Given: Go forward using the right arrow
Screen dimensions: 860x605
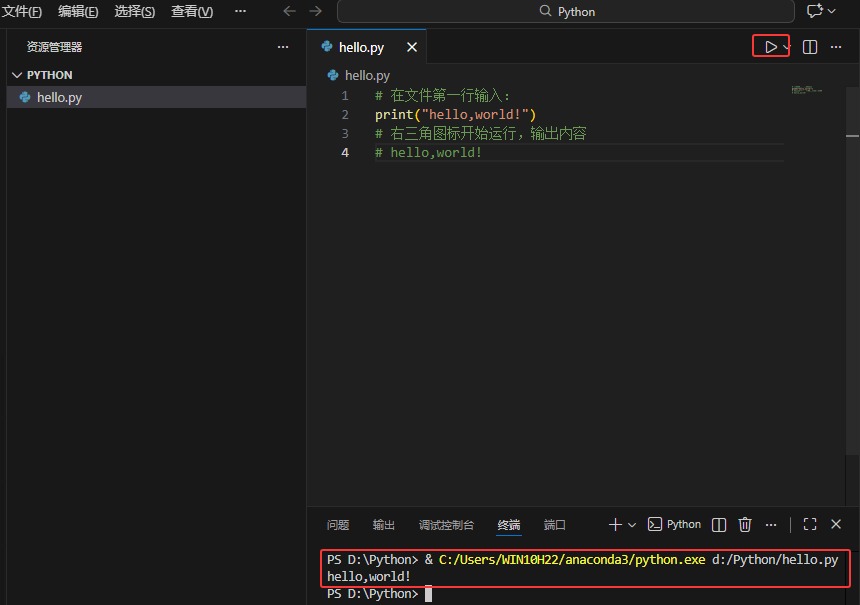Looking at the screenshot, I should pos(316,11).
